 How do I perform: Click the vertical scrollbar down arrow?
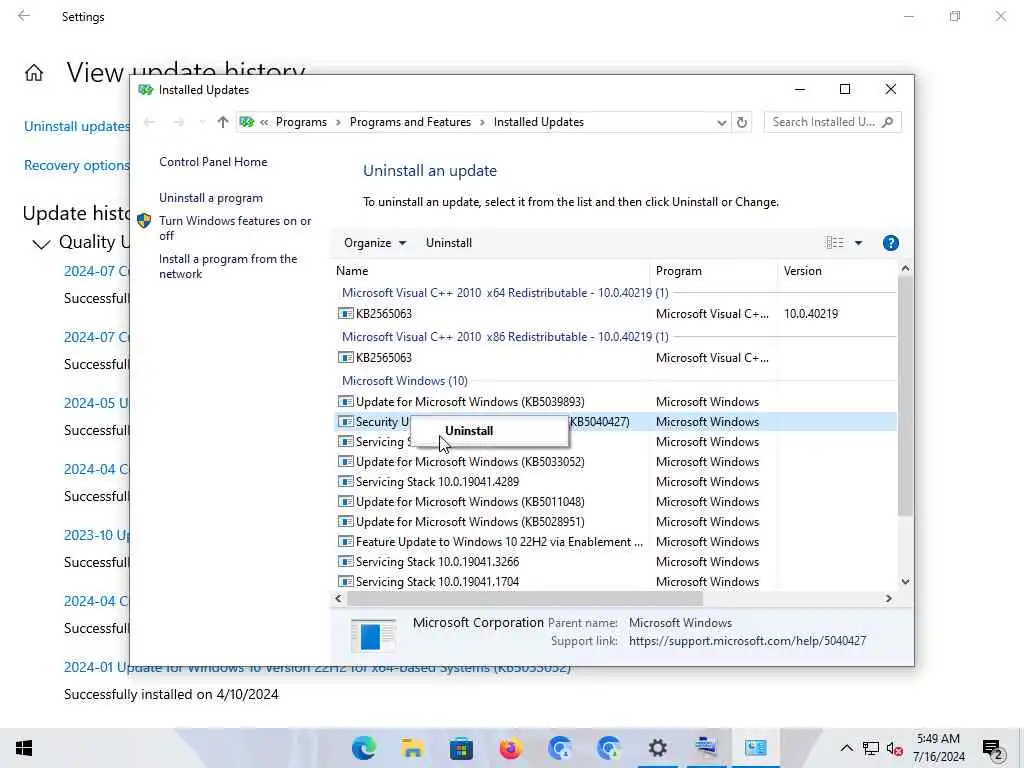905,582
